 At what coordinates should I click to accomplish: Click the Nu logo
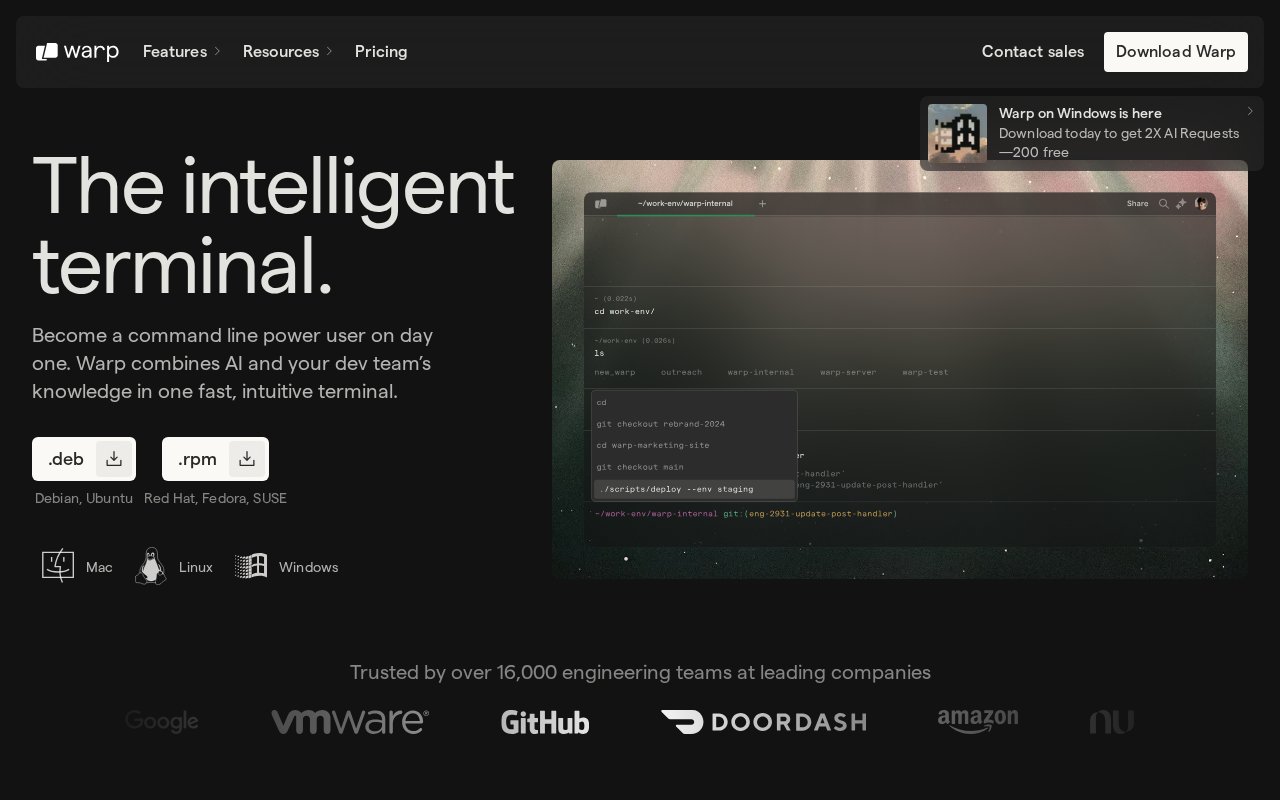click(x=1112, y=721)
